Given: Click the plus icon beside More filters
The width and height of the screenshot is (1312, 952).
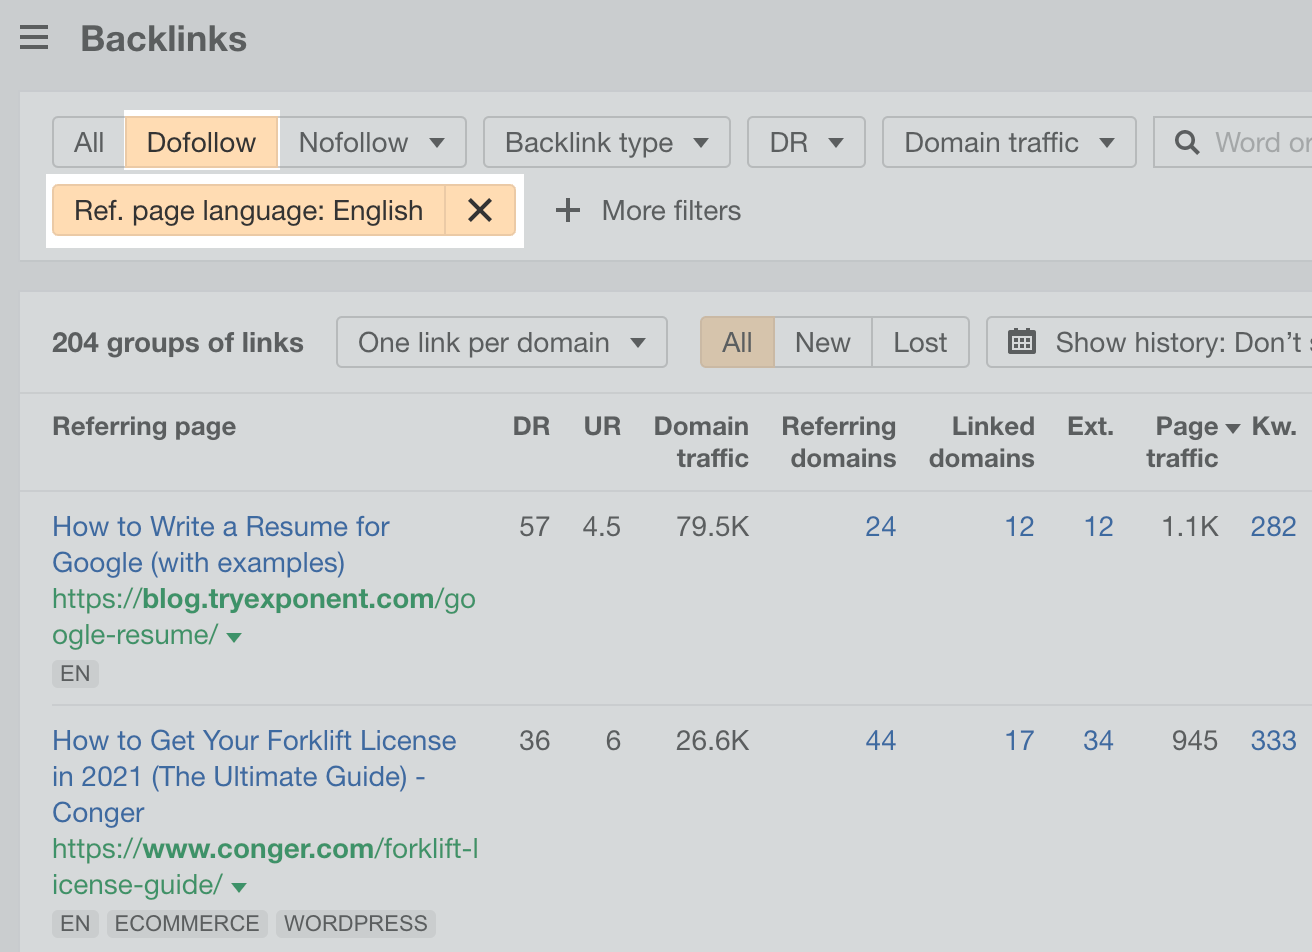Looking at the screenshot, I should point(567,210).
